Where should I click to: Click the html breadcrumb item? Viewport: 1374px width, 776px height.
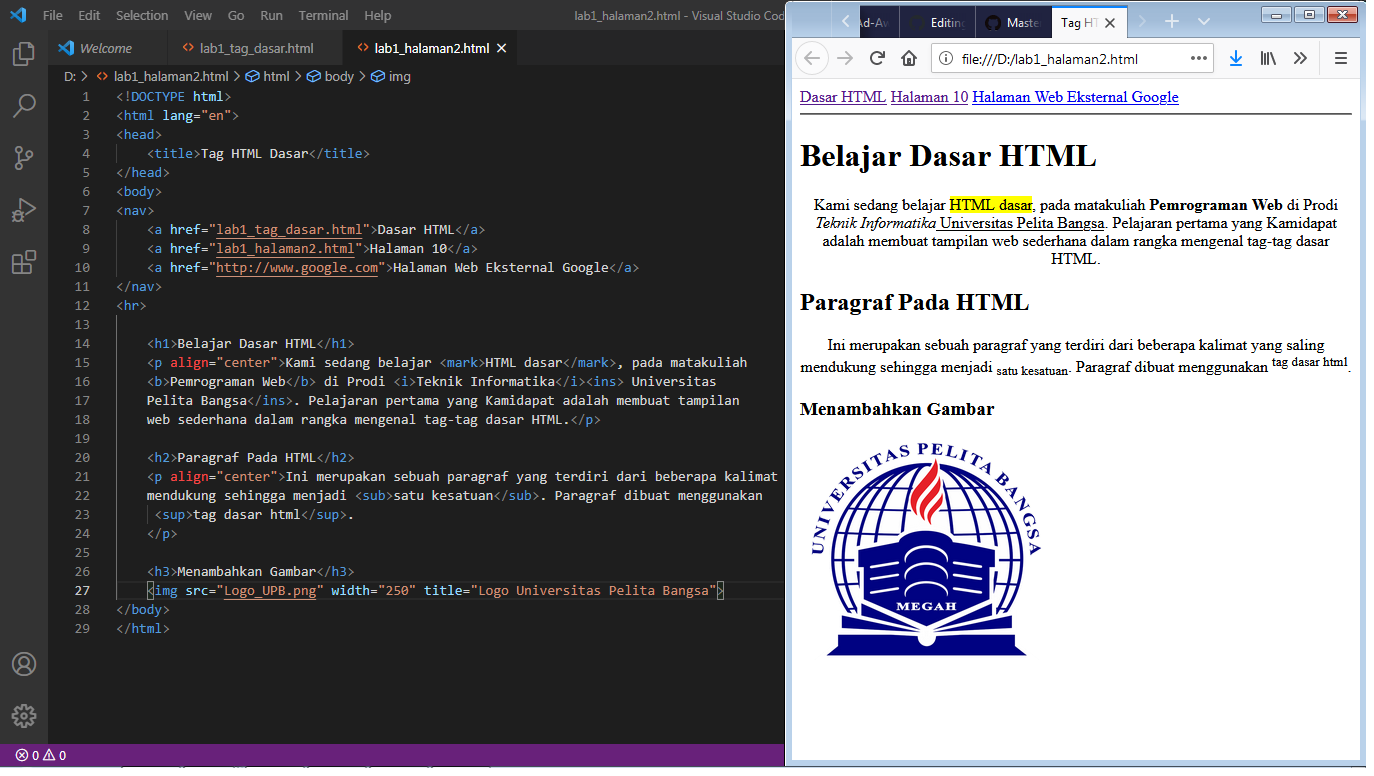[x=267, y=76]
